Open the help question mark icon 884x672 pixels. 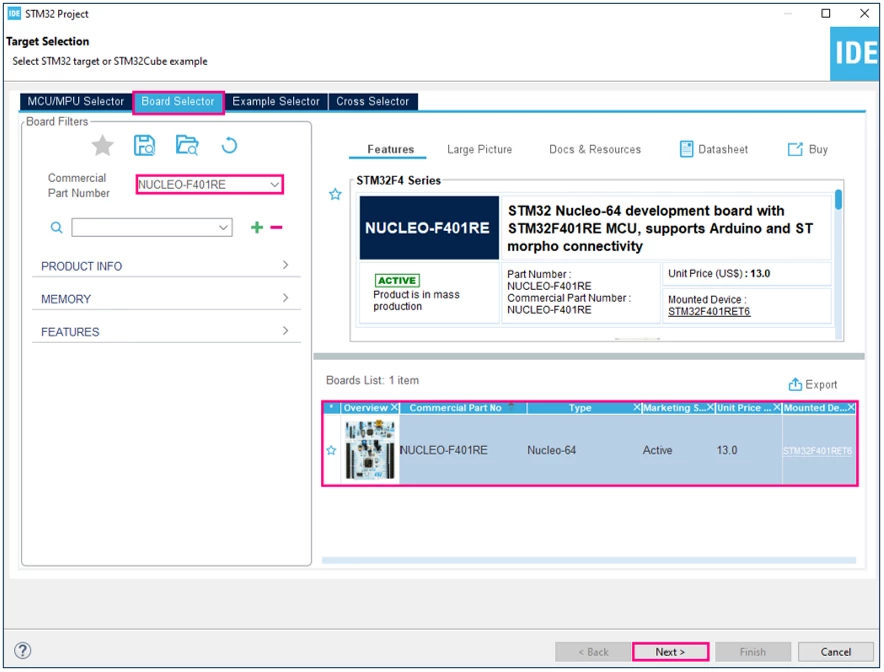23,651
